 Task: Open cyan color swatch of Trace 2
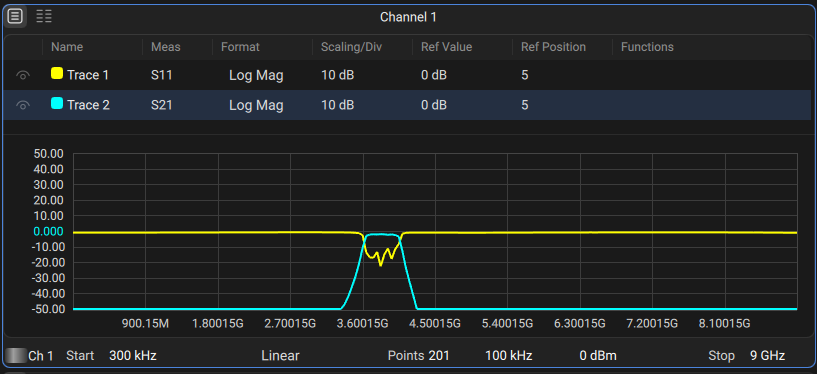(57, 103)
